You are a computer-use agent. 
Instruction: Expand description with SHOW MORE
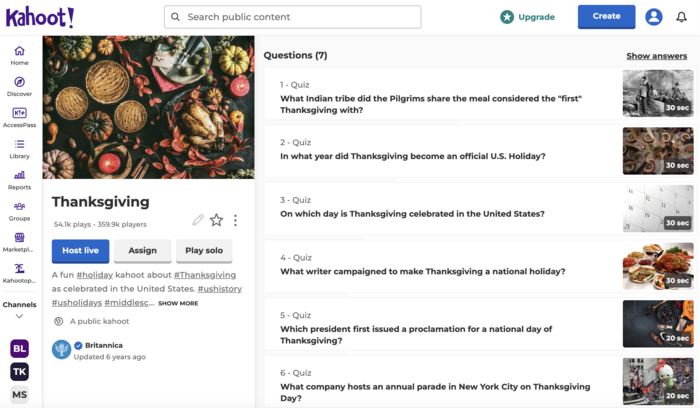[178, 303]
